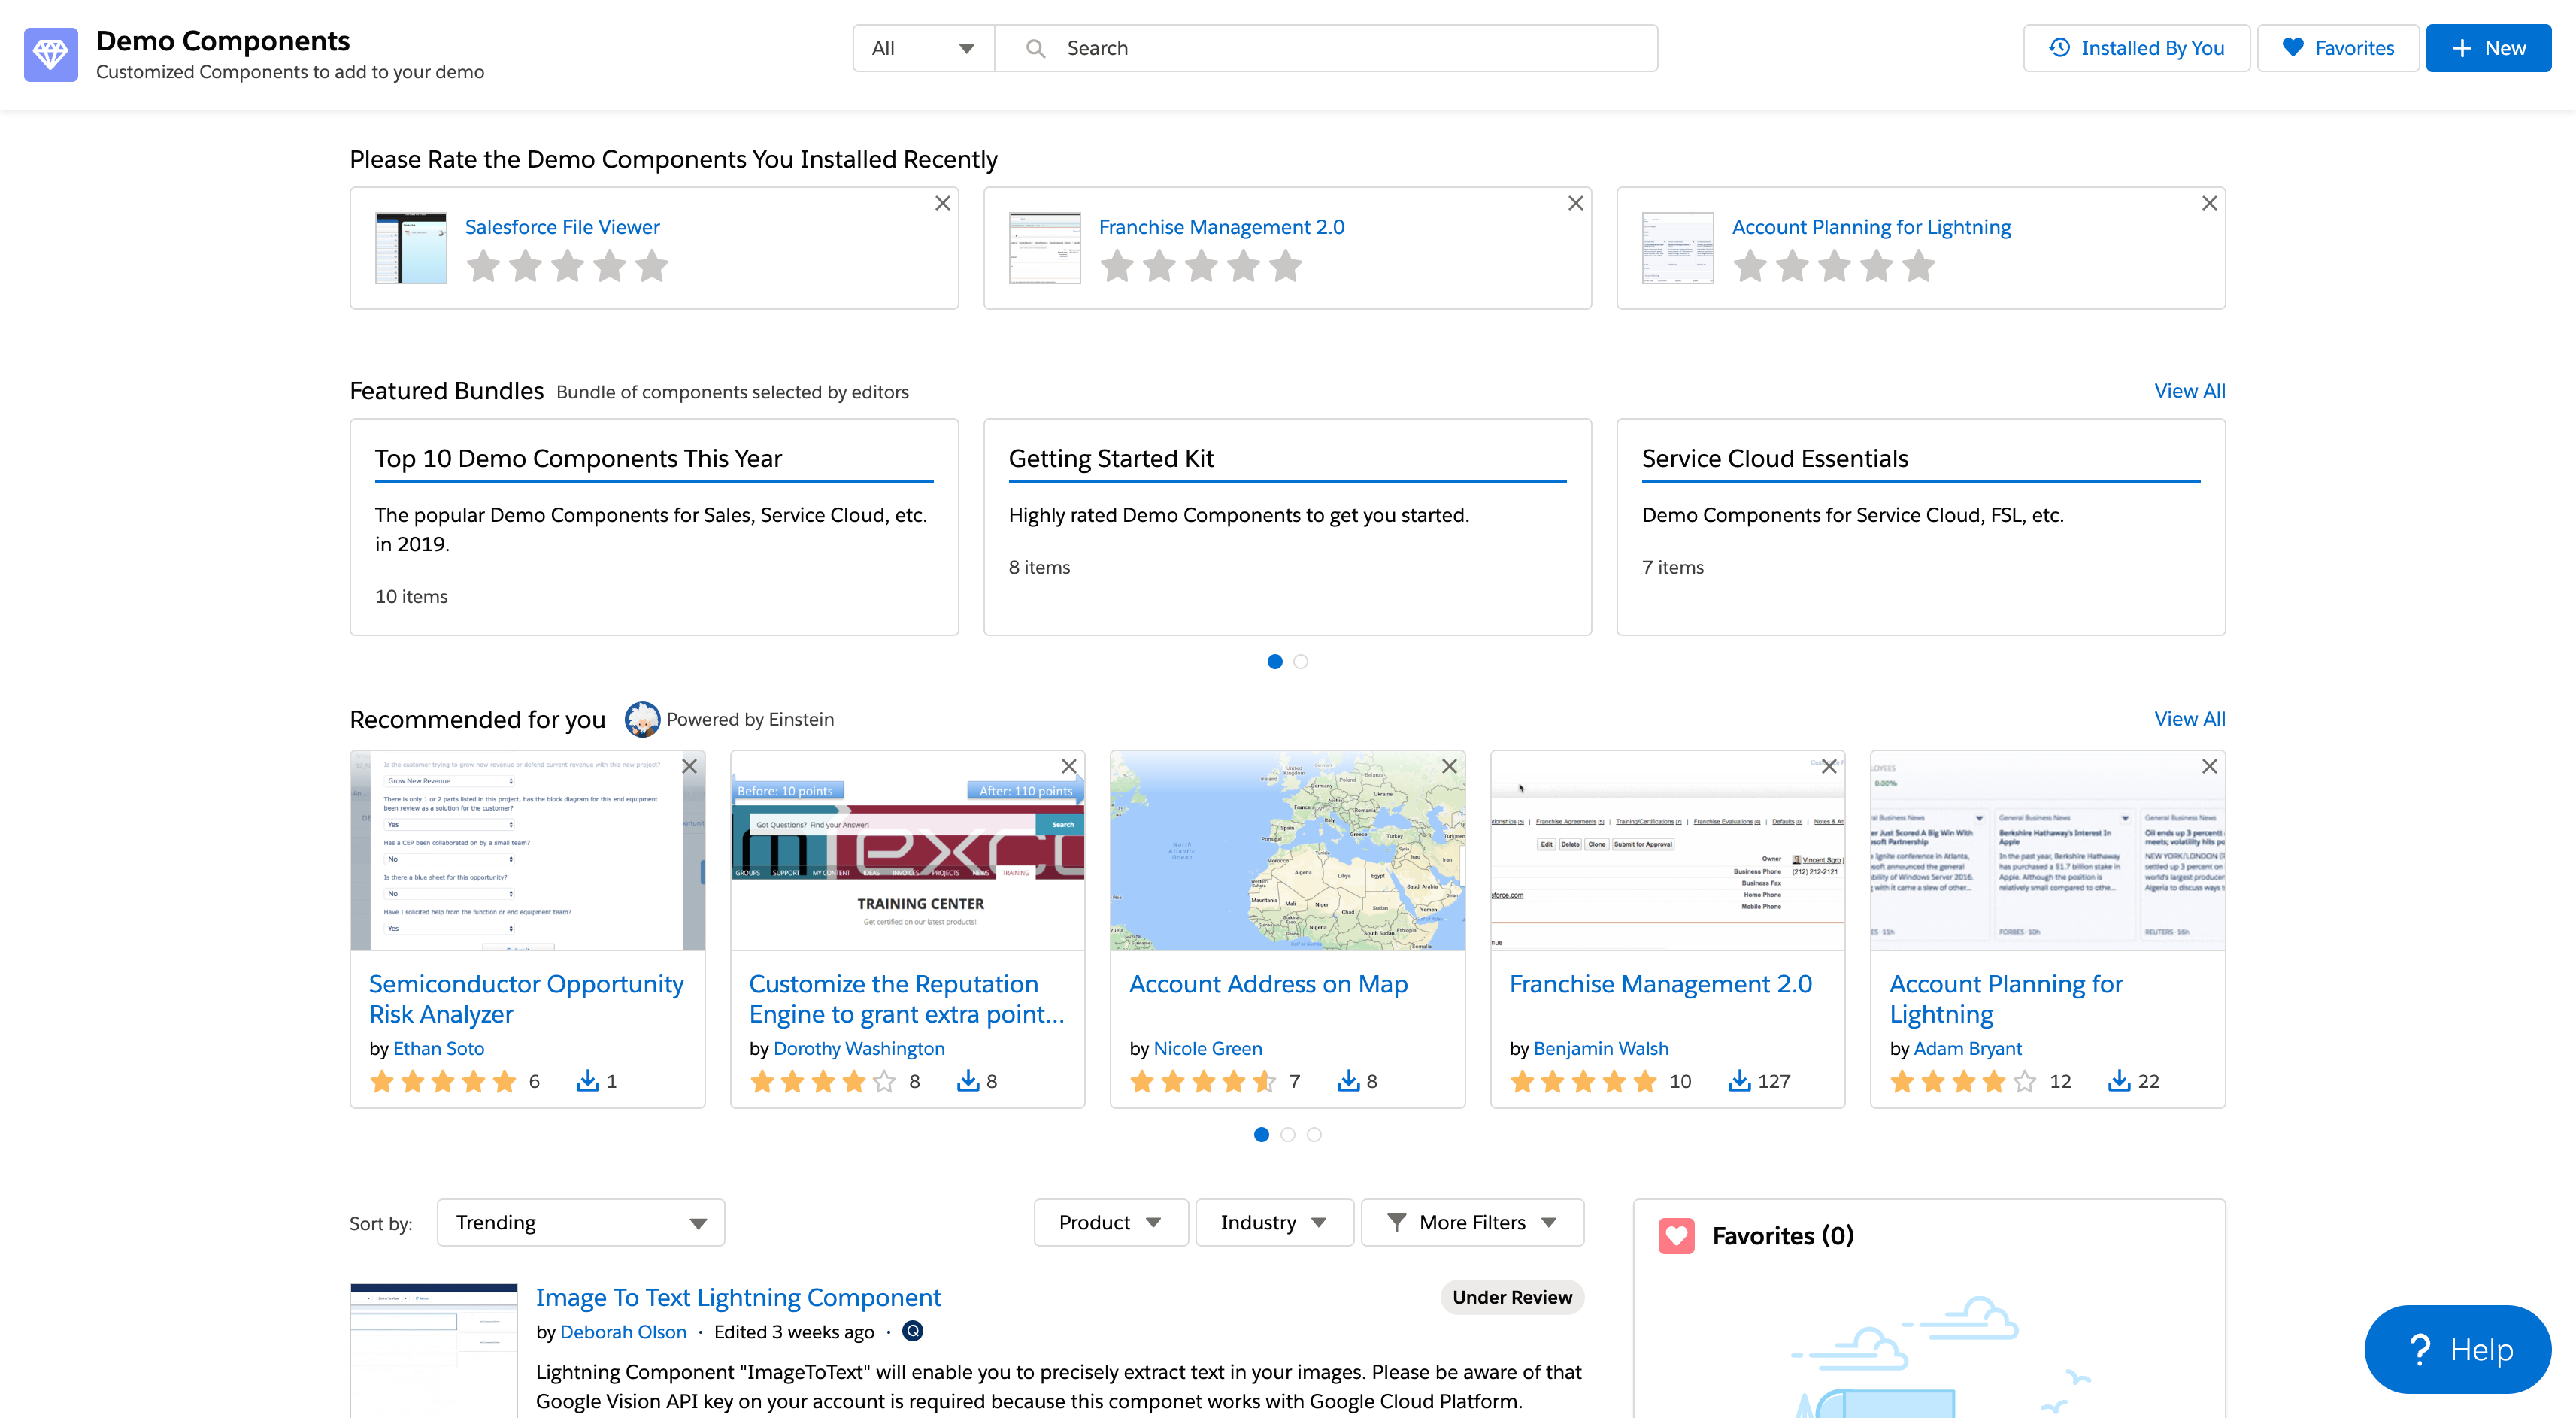View All featured bundles
Viewport: 2576px width, 1418px height.
(2190, 391)
